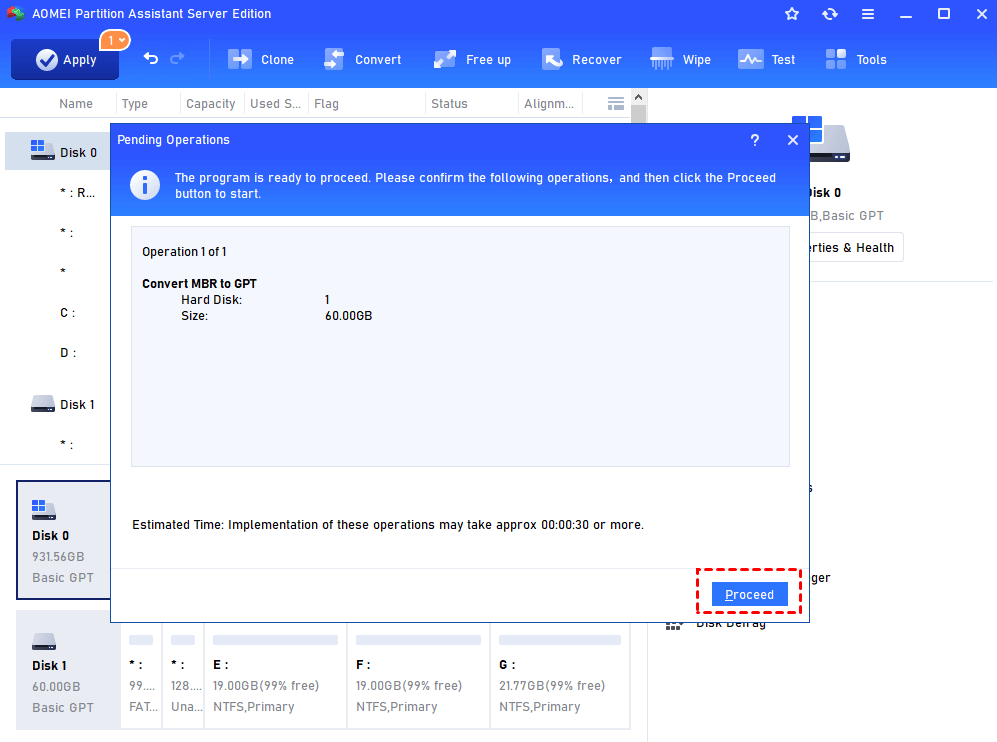Click the Properties & Health button

pyautogui.click(x=855, y=247)
